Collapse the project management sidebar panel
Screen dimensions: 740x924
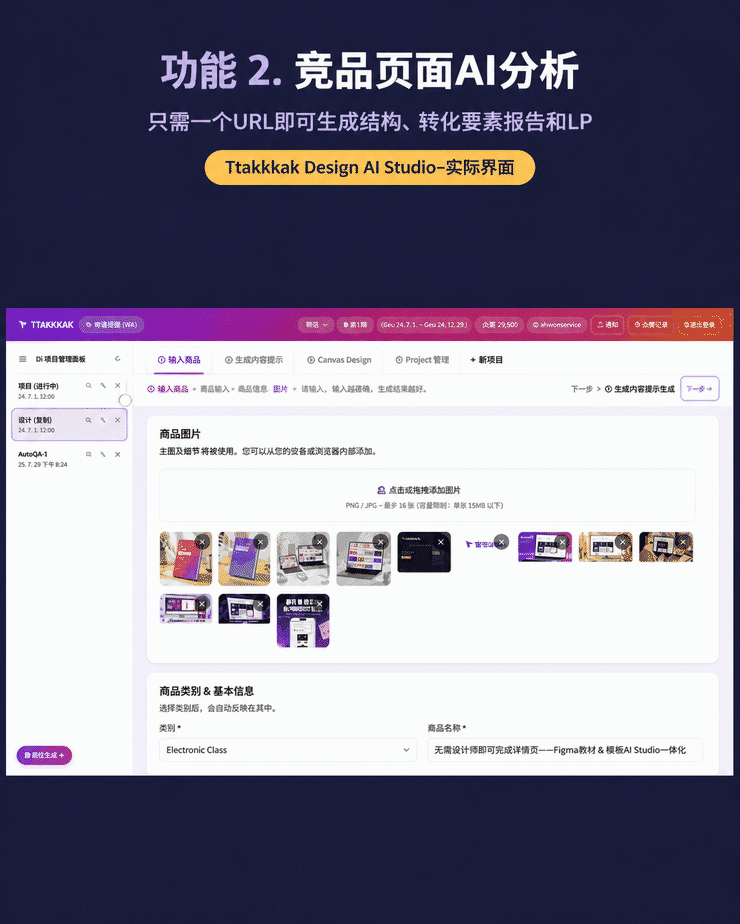click(118, 359)
